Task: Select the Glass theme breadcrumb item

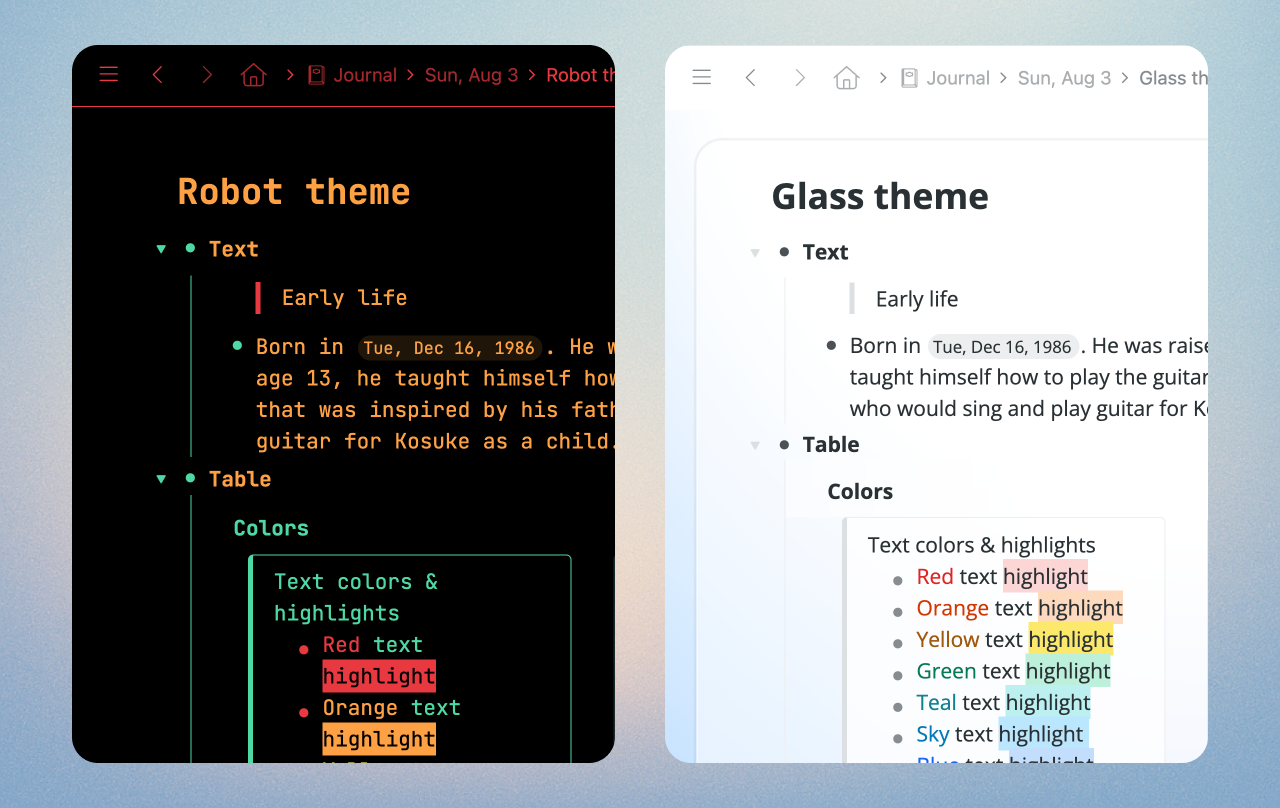Action: click(x=1173, y=77)
